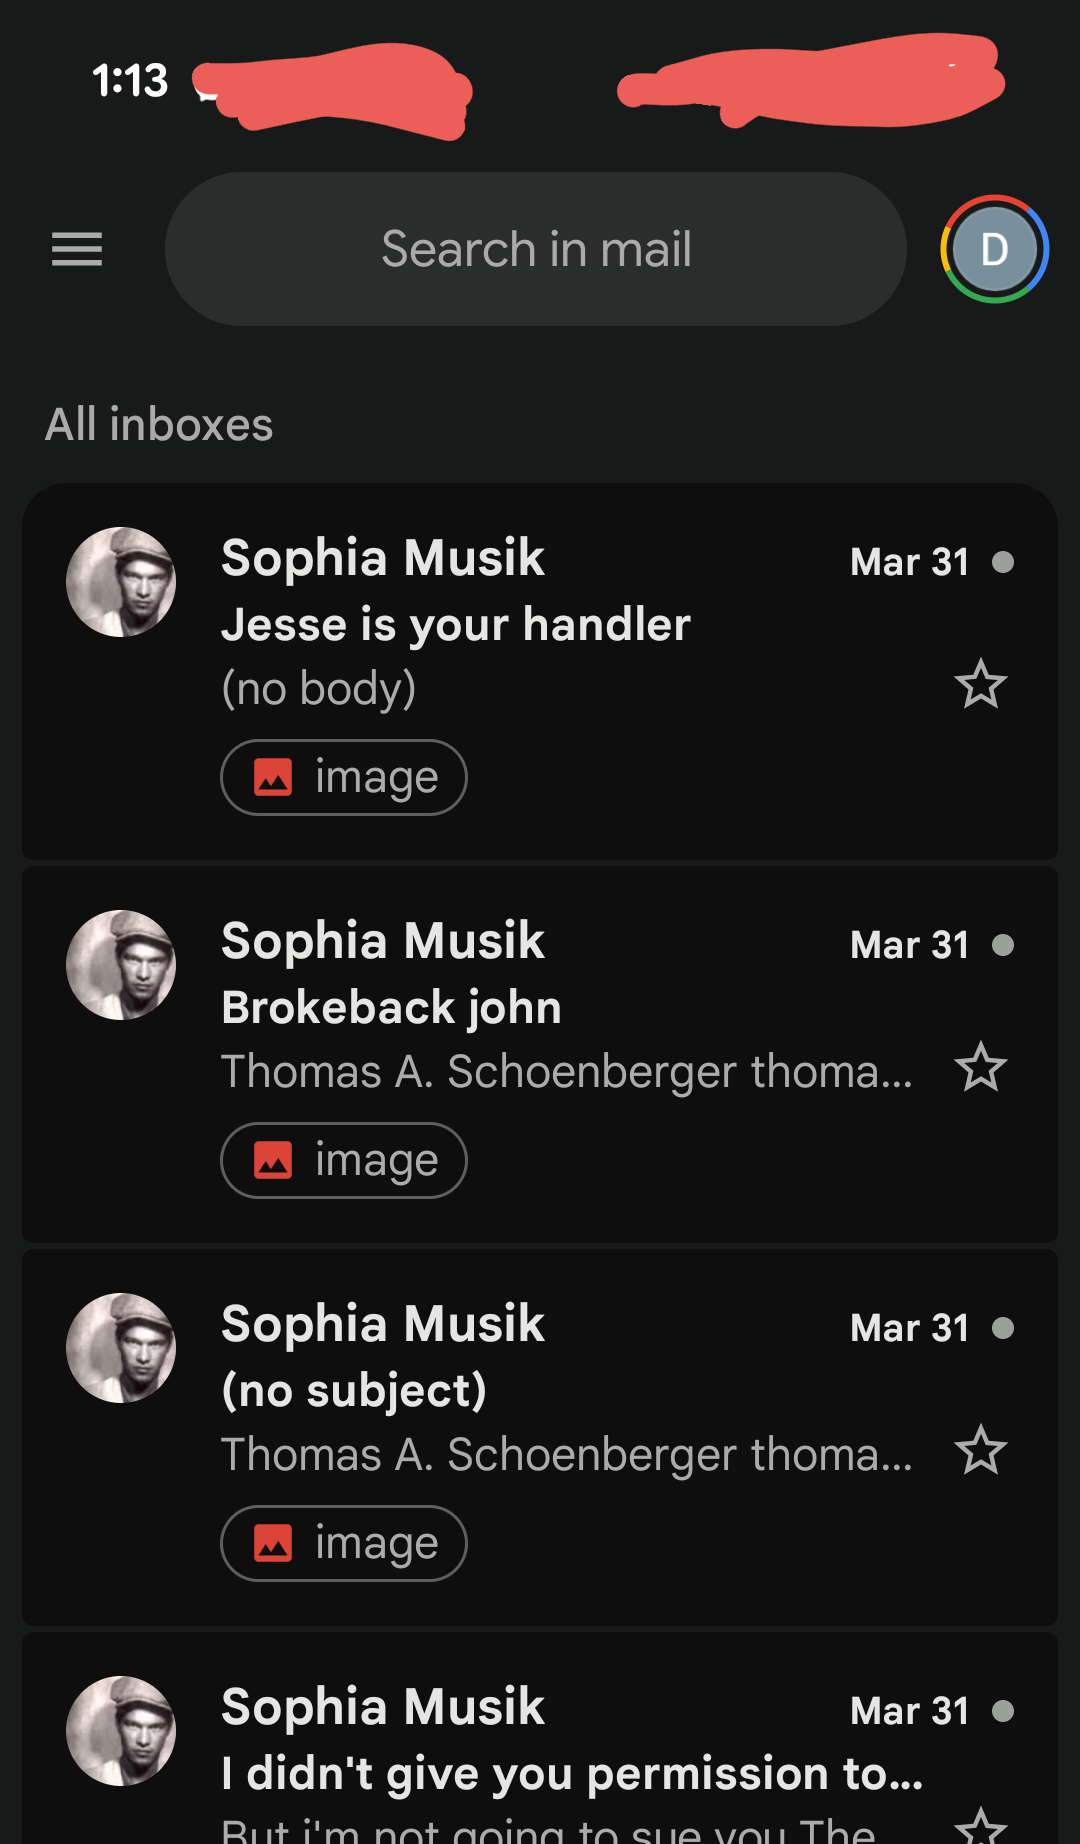Open the hamburger navigation menu
The height and width of the screenshot is (1844, 1080).
pos(77,249)
